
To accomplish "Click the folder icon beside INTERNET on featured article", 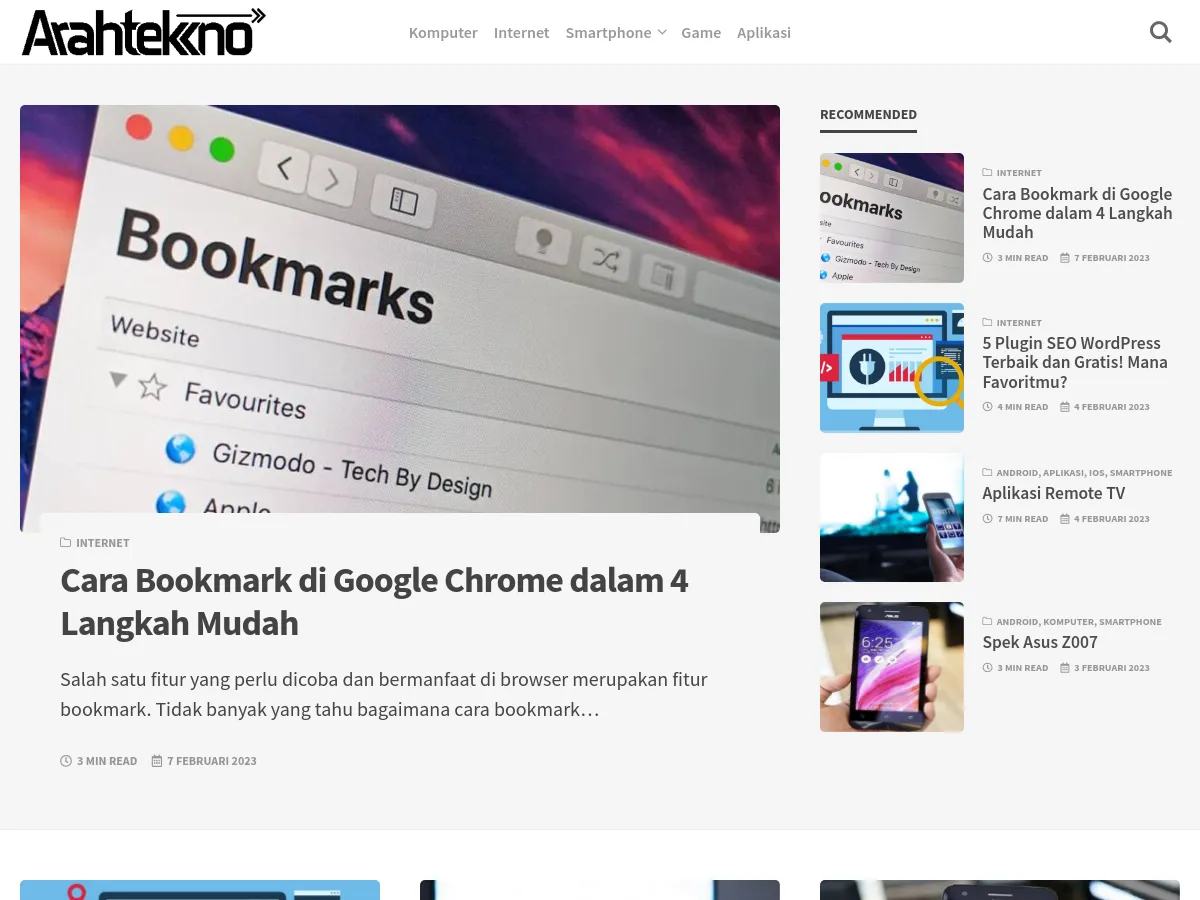I will point(66,542).
